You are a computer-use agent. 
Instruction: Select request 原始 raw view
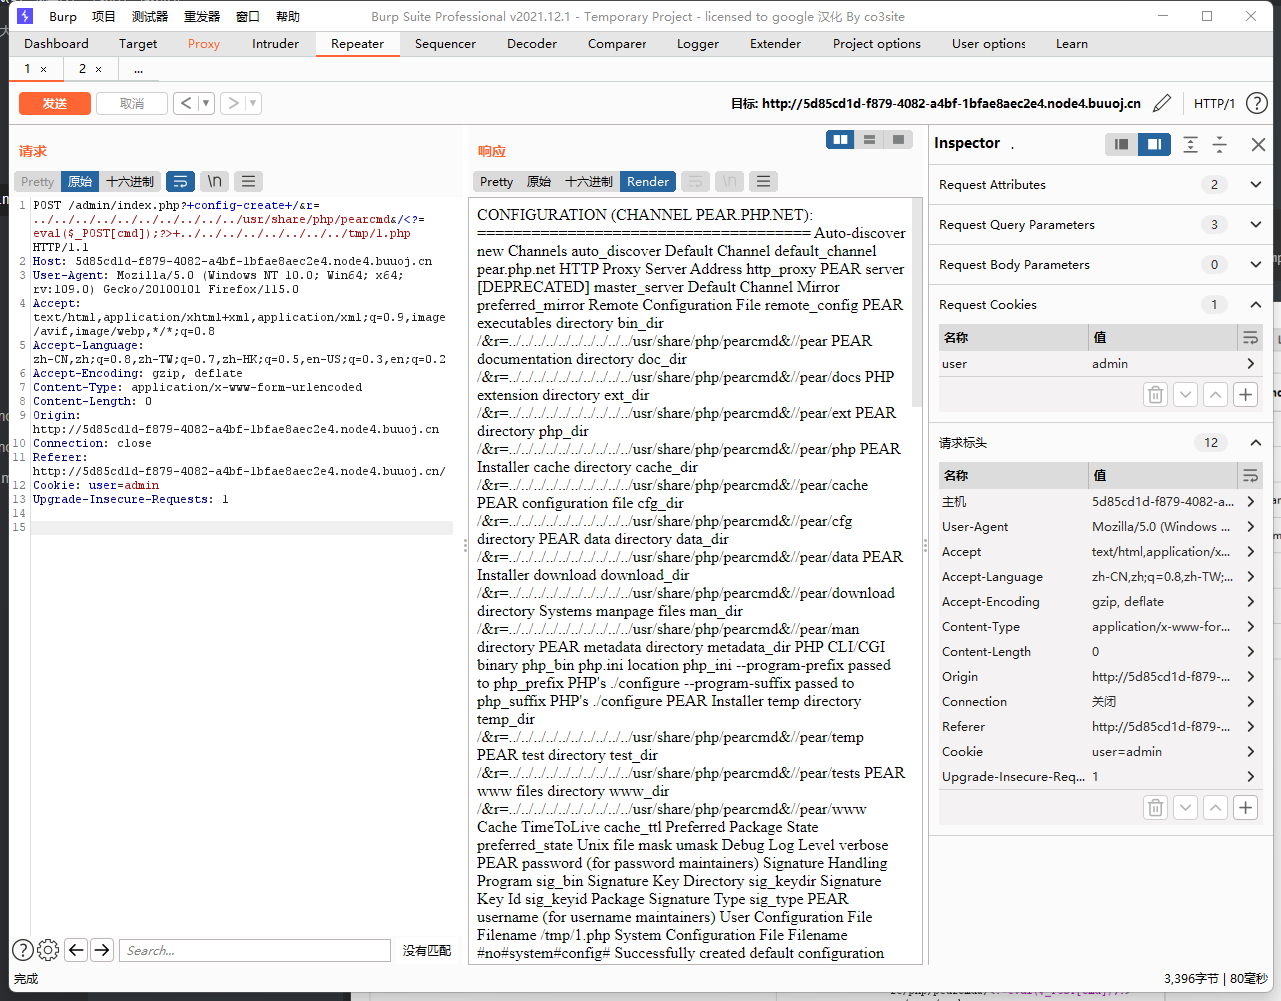click(x=80, y=181)
